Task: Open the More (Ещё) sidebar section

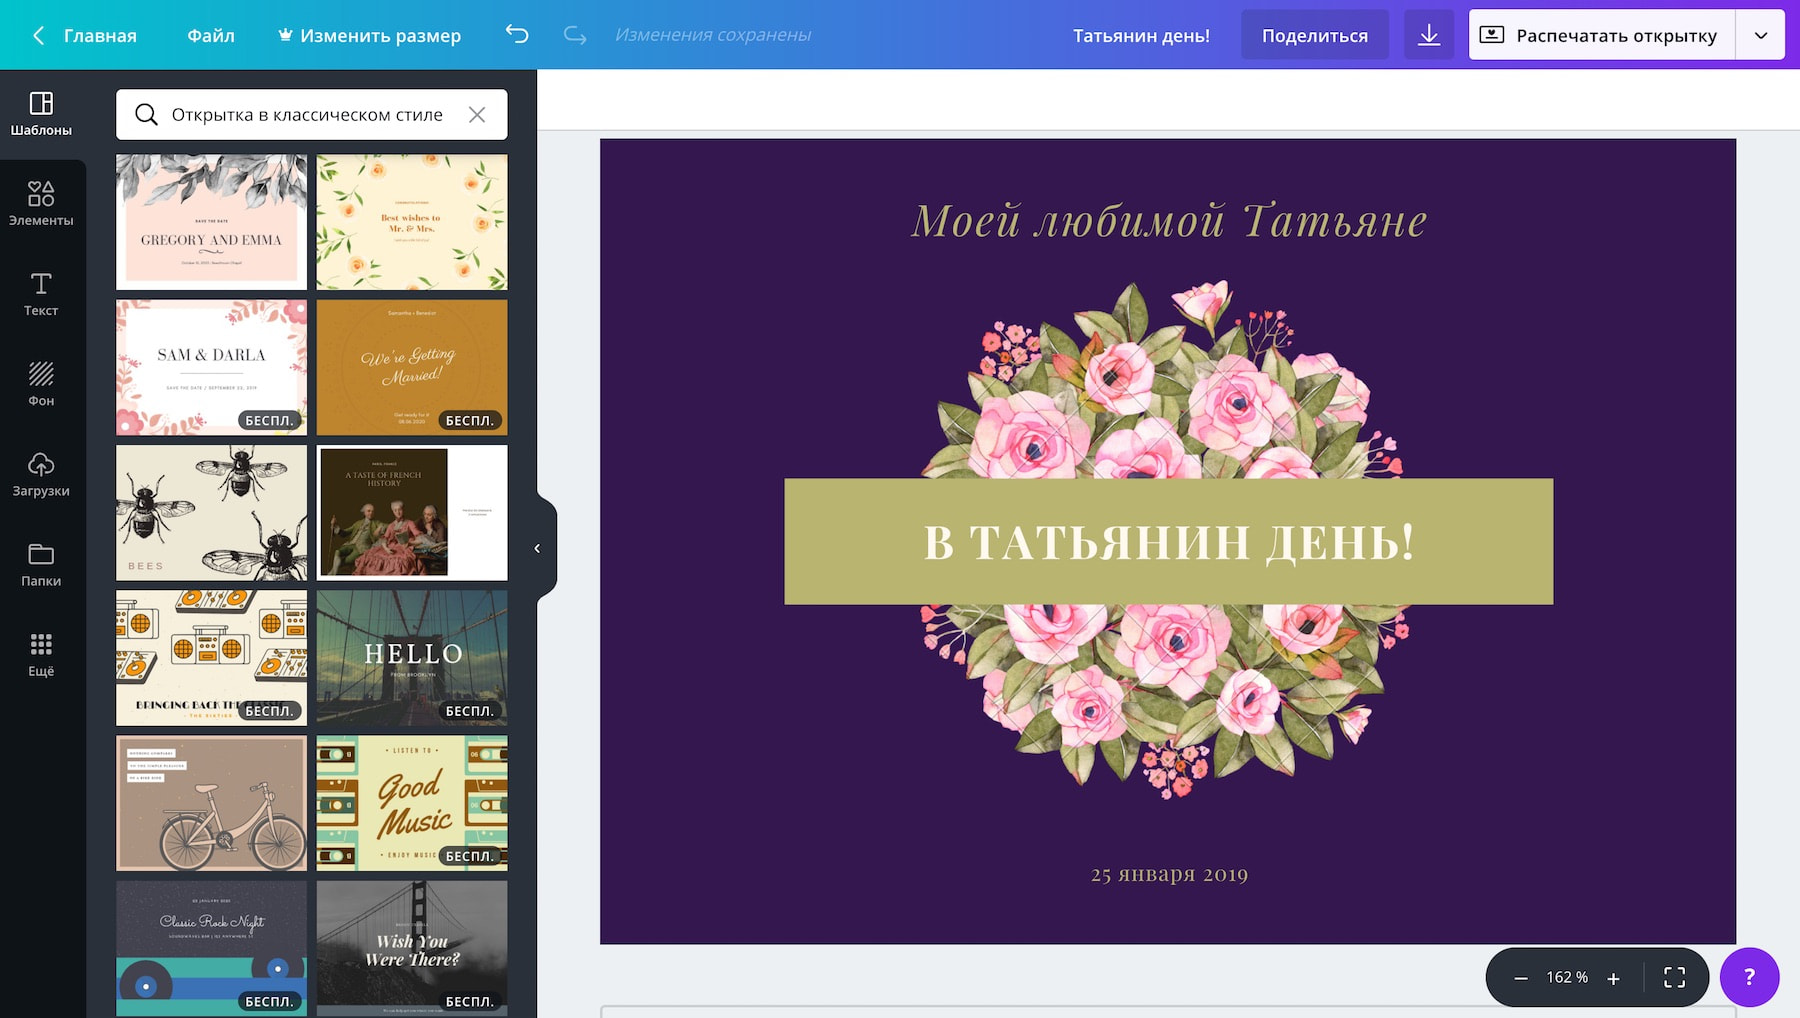Action: 41,654
